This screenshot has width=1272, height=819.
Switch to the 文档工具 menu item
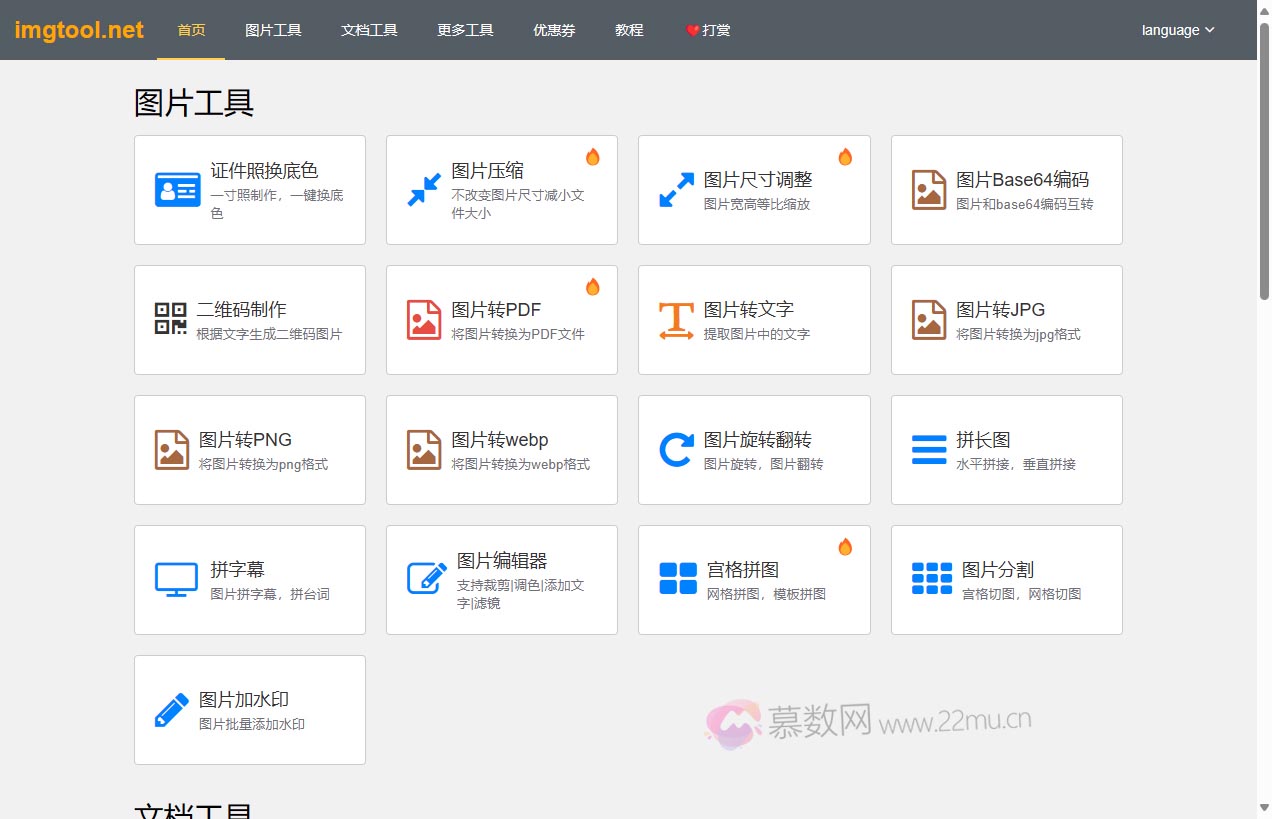tap(368, 30)
